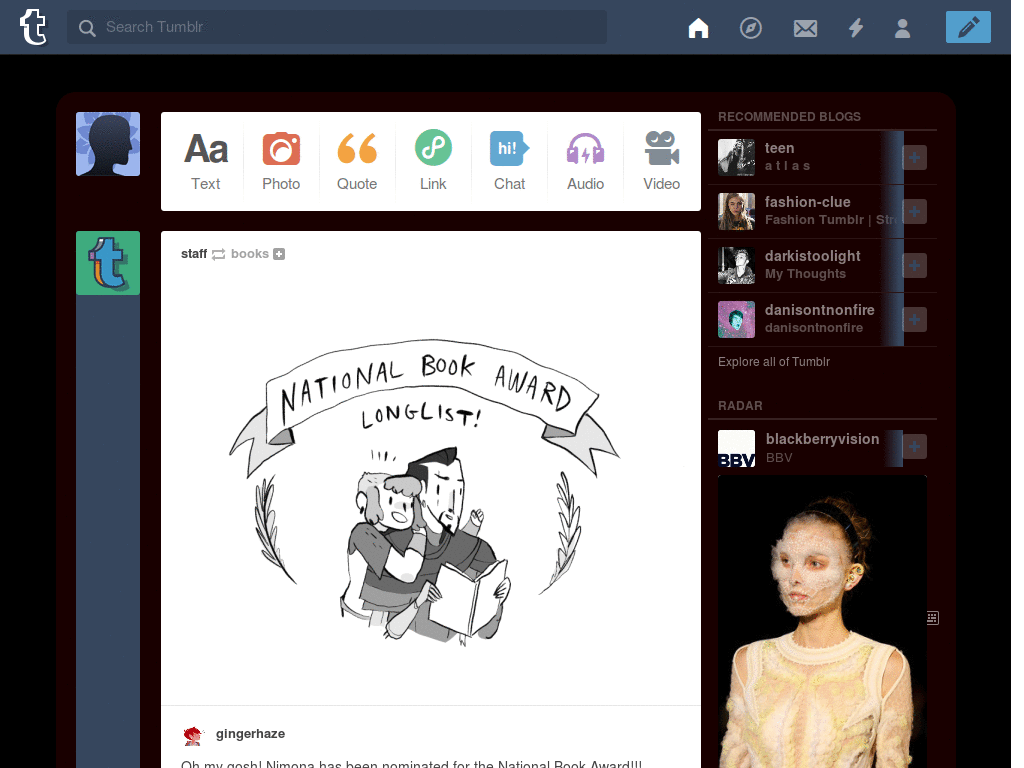This screenshot has height=768, width=1024.
Task: Click the Tumblr logo in the header
Action: 33,27
